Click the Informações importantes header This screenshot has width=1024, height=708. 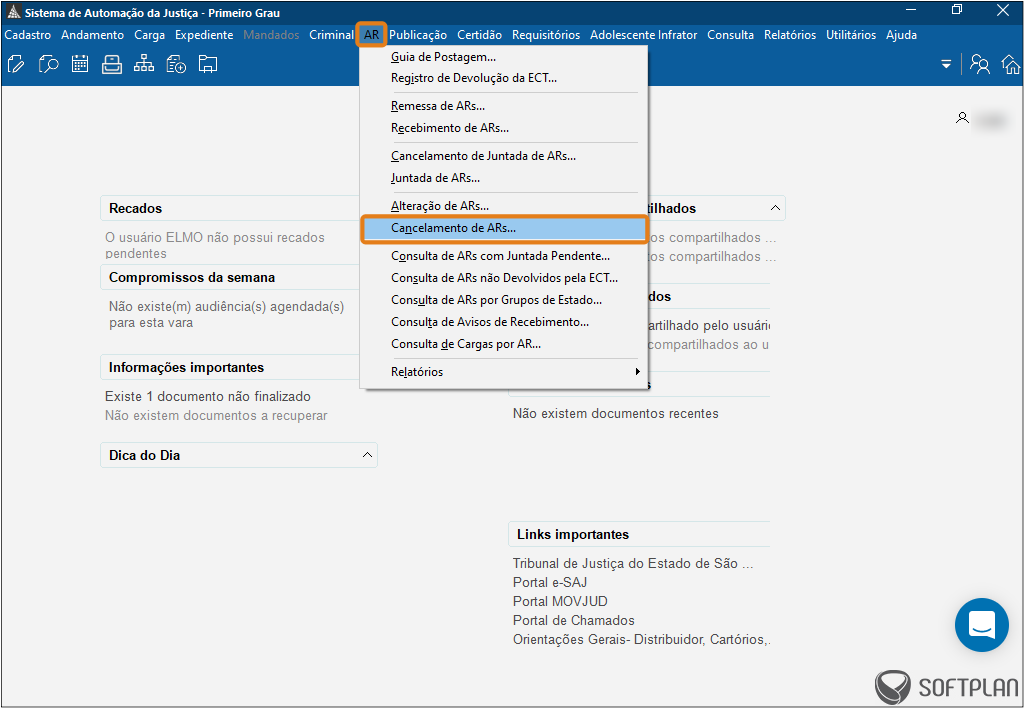point(230,368)
